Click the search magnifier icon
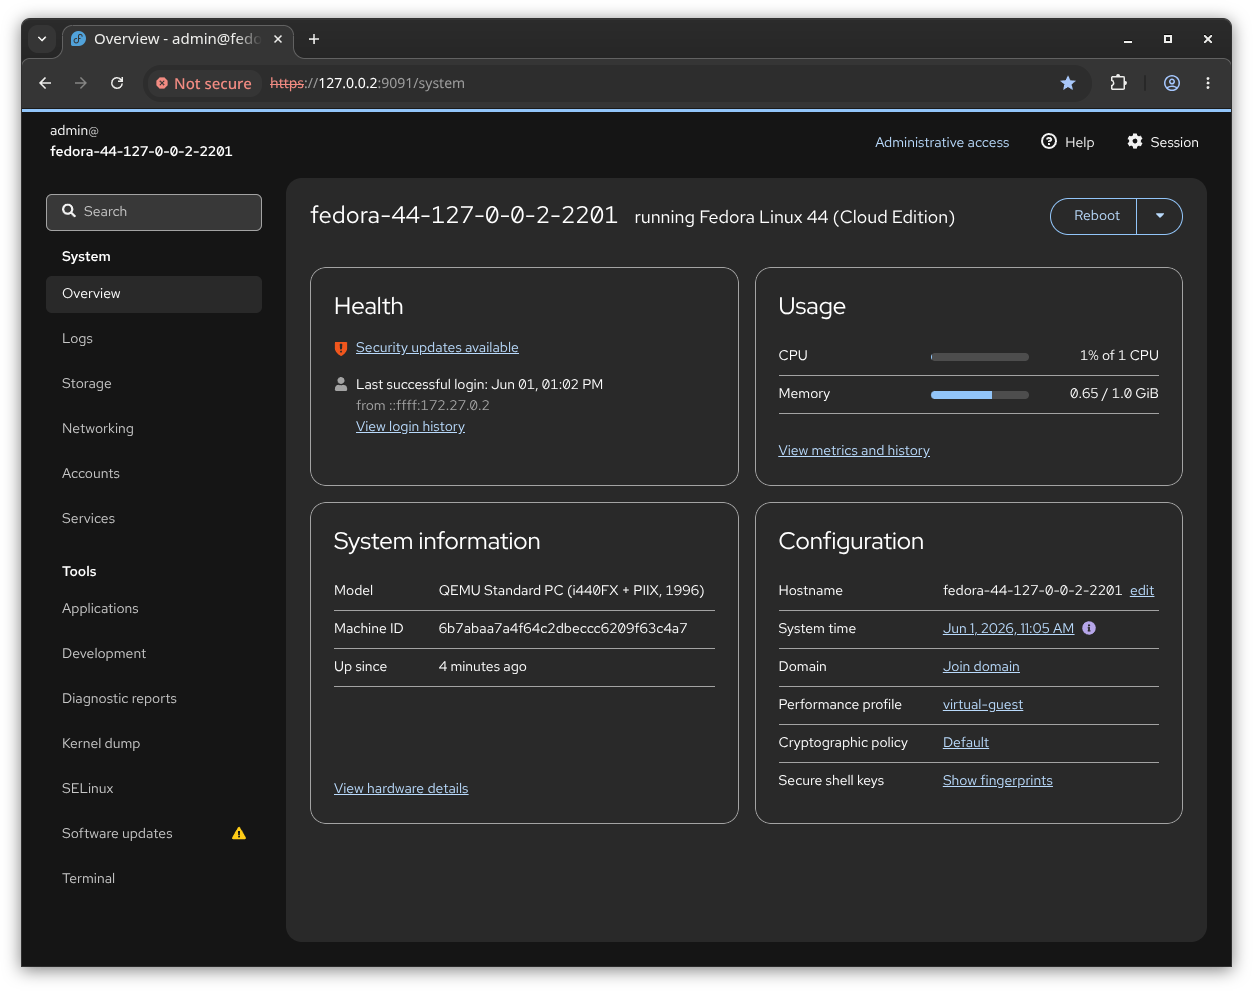The width and height of the screenshot is (1253, 991). [x=69, y=211]
